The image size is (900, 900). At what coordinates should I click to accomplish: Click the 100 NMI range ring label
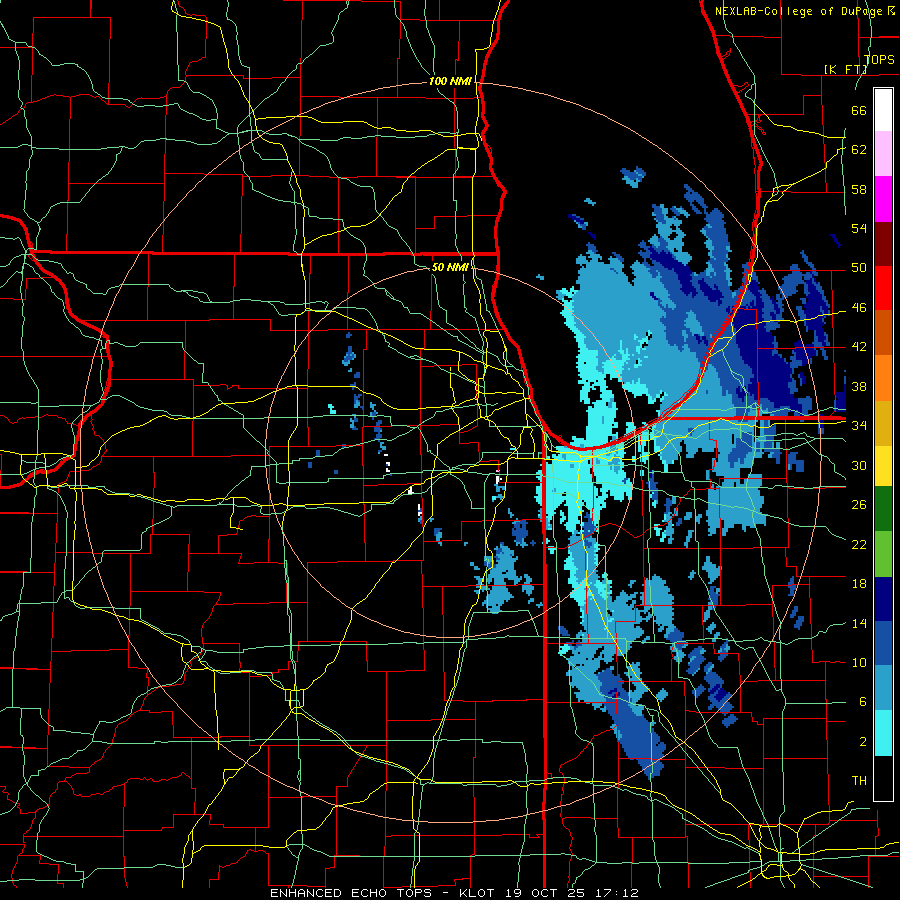[x=451, y=82]
